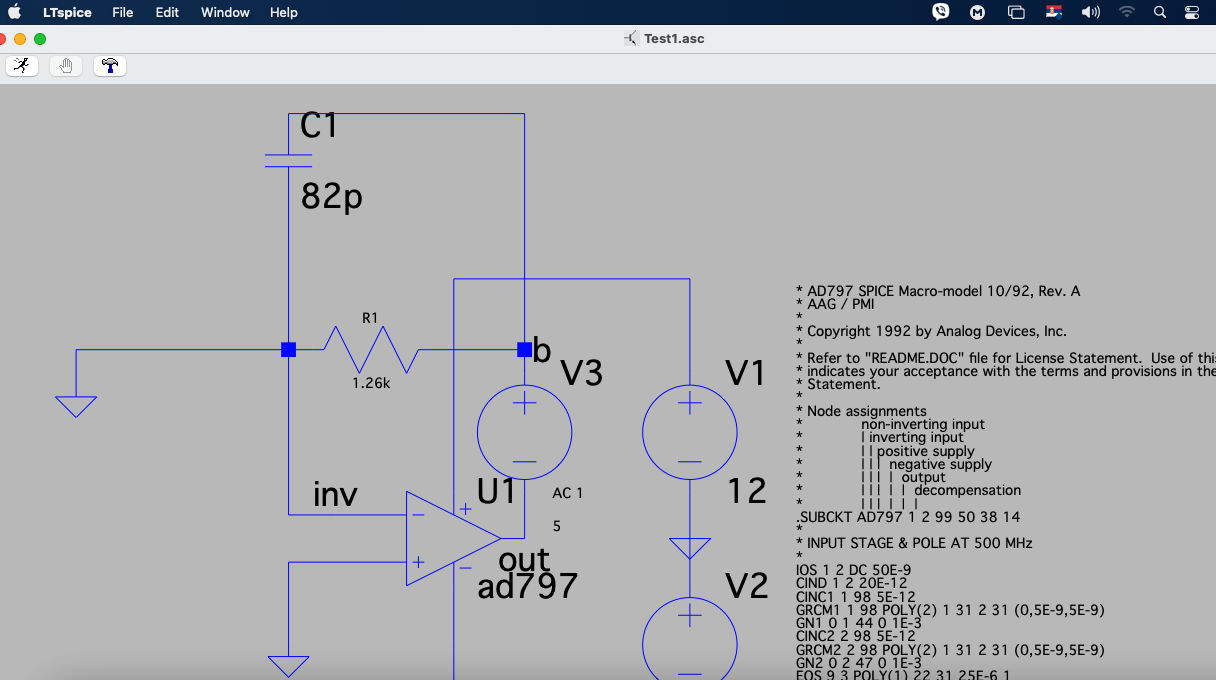Click the ad797 model name label
1216x680 pixels.
(x=527, y=586)
